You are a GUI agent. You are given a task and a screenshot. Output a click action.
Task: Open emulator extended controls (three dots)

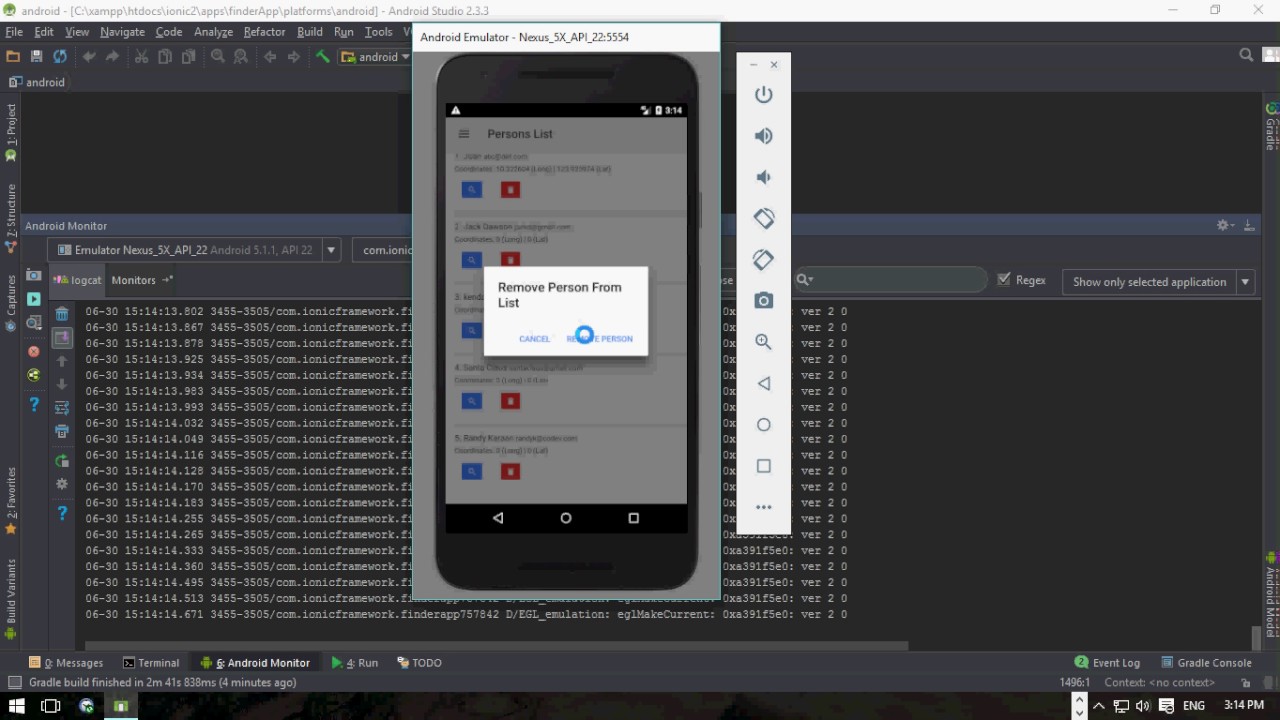point(763,507)
